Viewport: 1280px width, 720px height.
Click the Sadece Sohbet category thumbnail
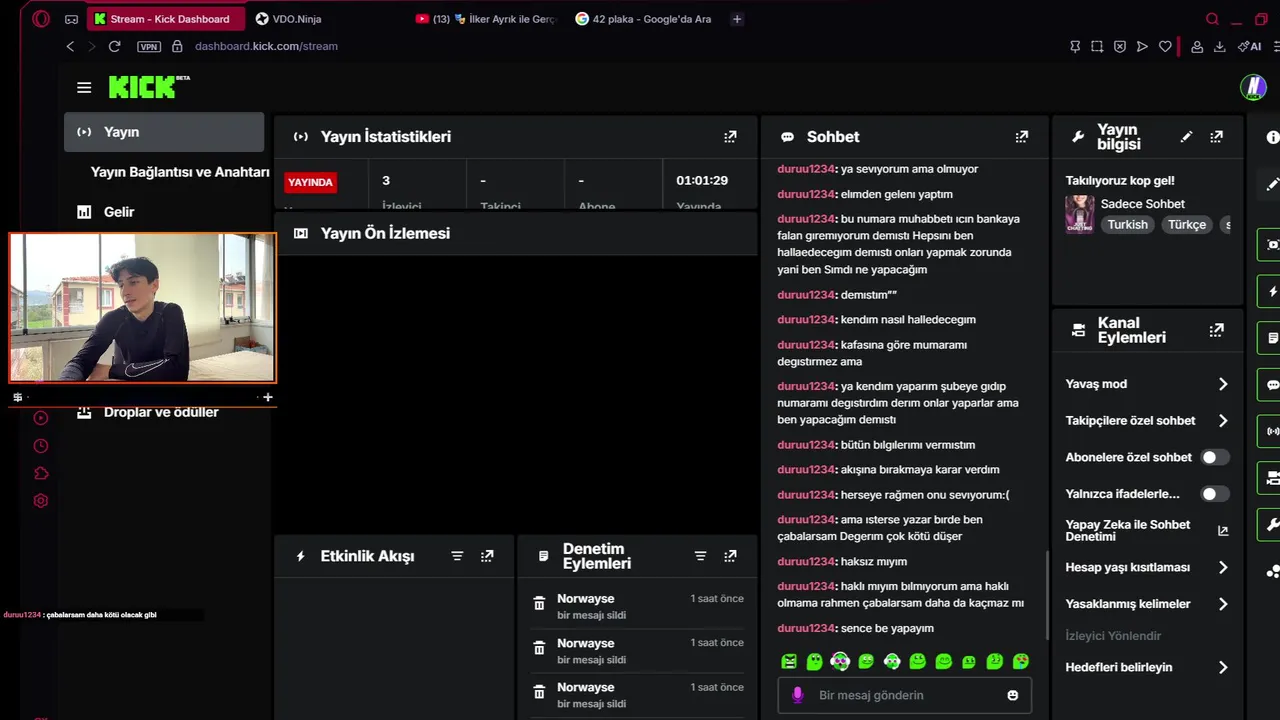pyautogui.click(x=1079, y=214)
